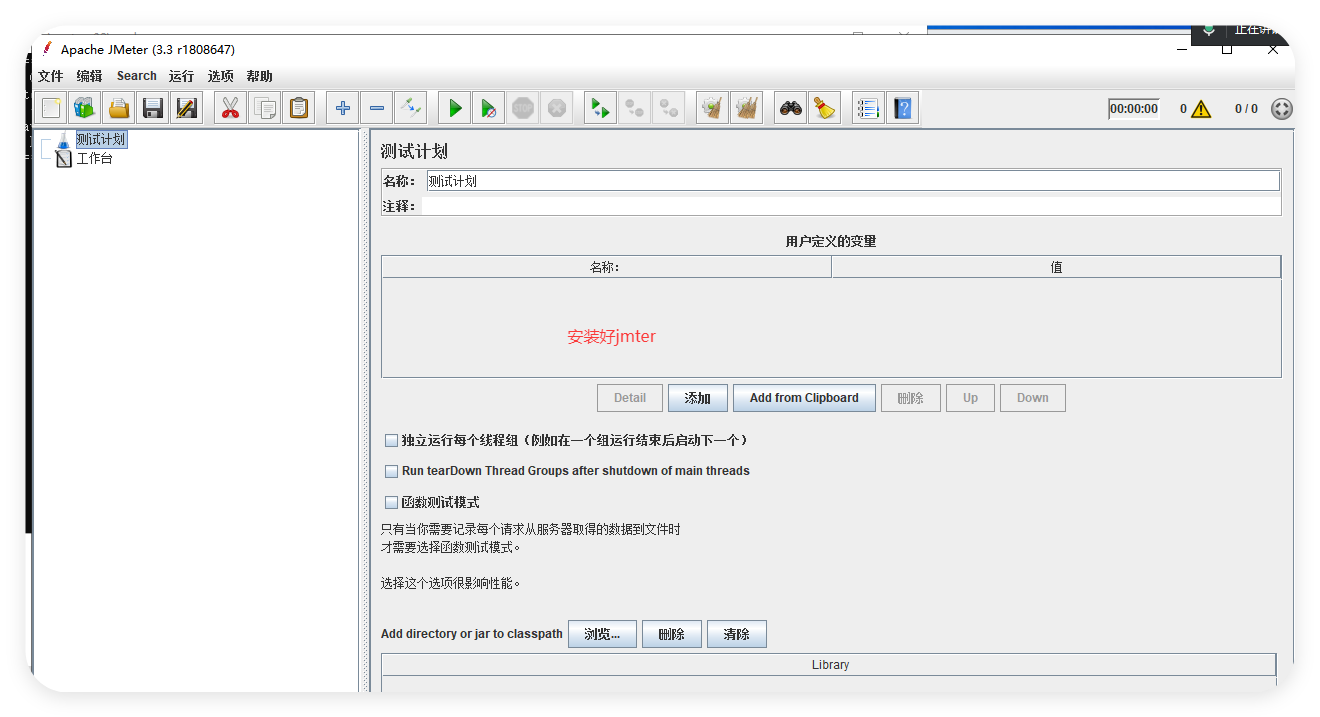Screen dimensions: 1320x717
Task: Click the 注释 comment field
Action: (851, 206)
